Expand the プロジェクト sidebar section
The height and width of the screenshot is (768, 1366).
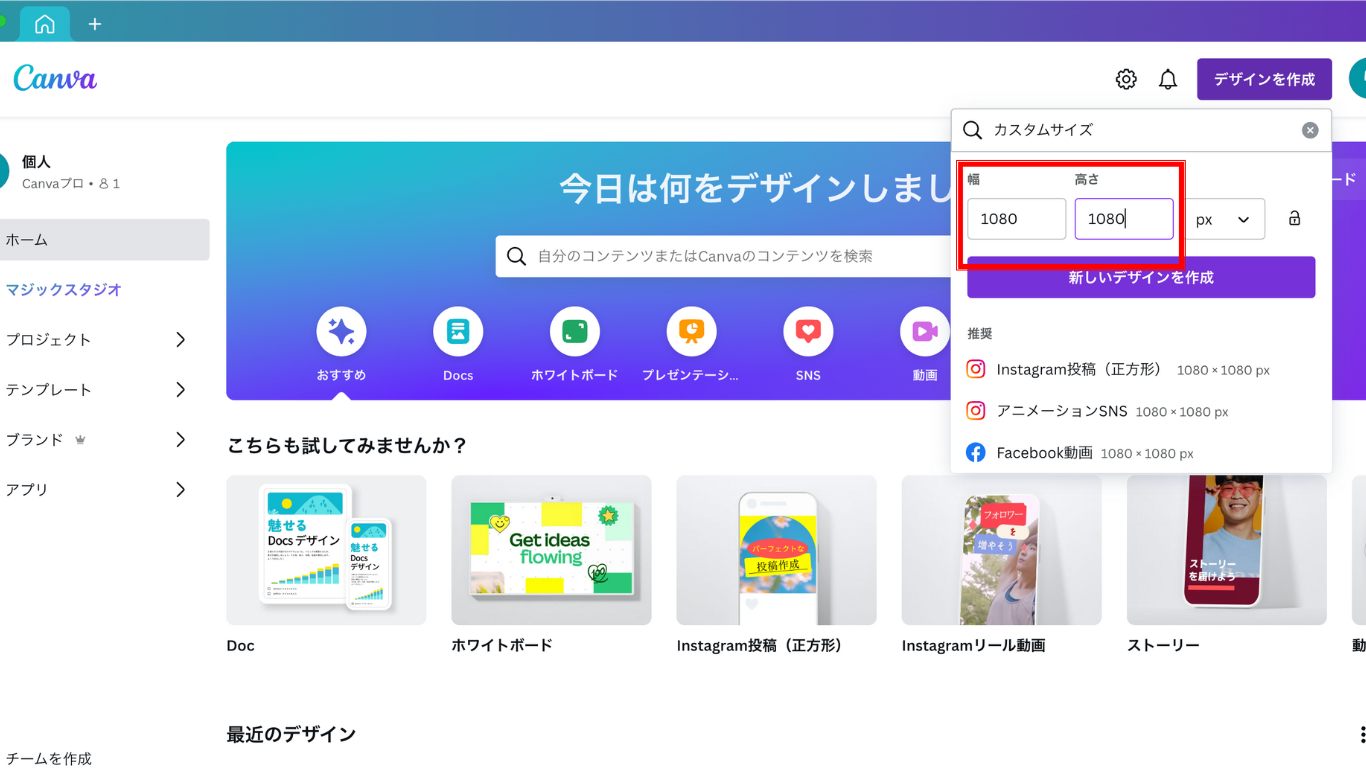[x=180, y=340]
